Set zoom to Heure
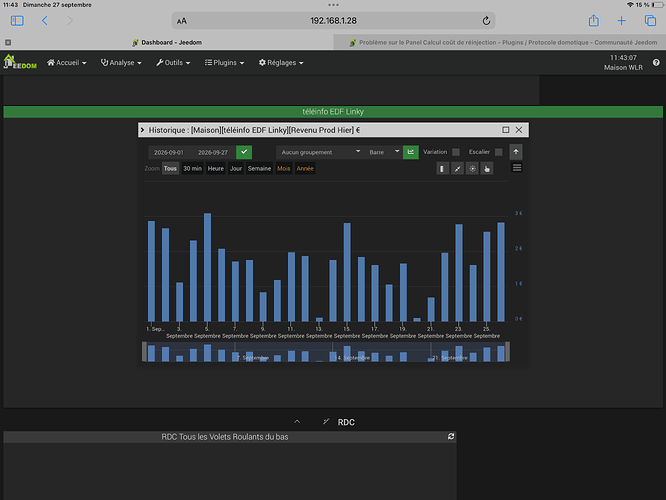The width and height of the screenshot is (666, 500). point(215,169)
